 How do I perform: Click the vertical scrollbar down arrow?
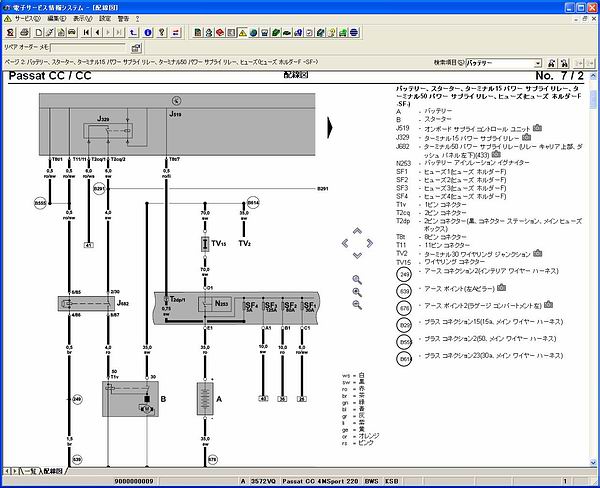point(593,462)
